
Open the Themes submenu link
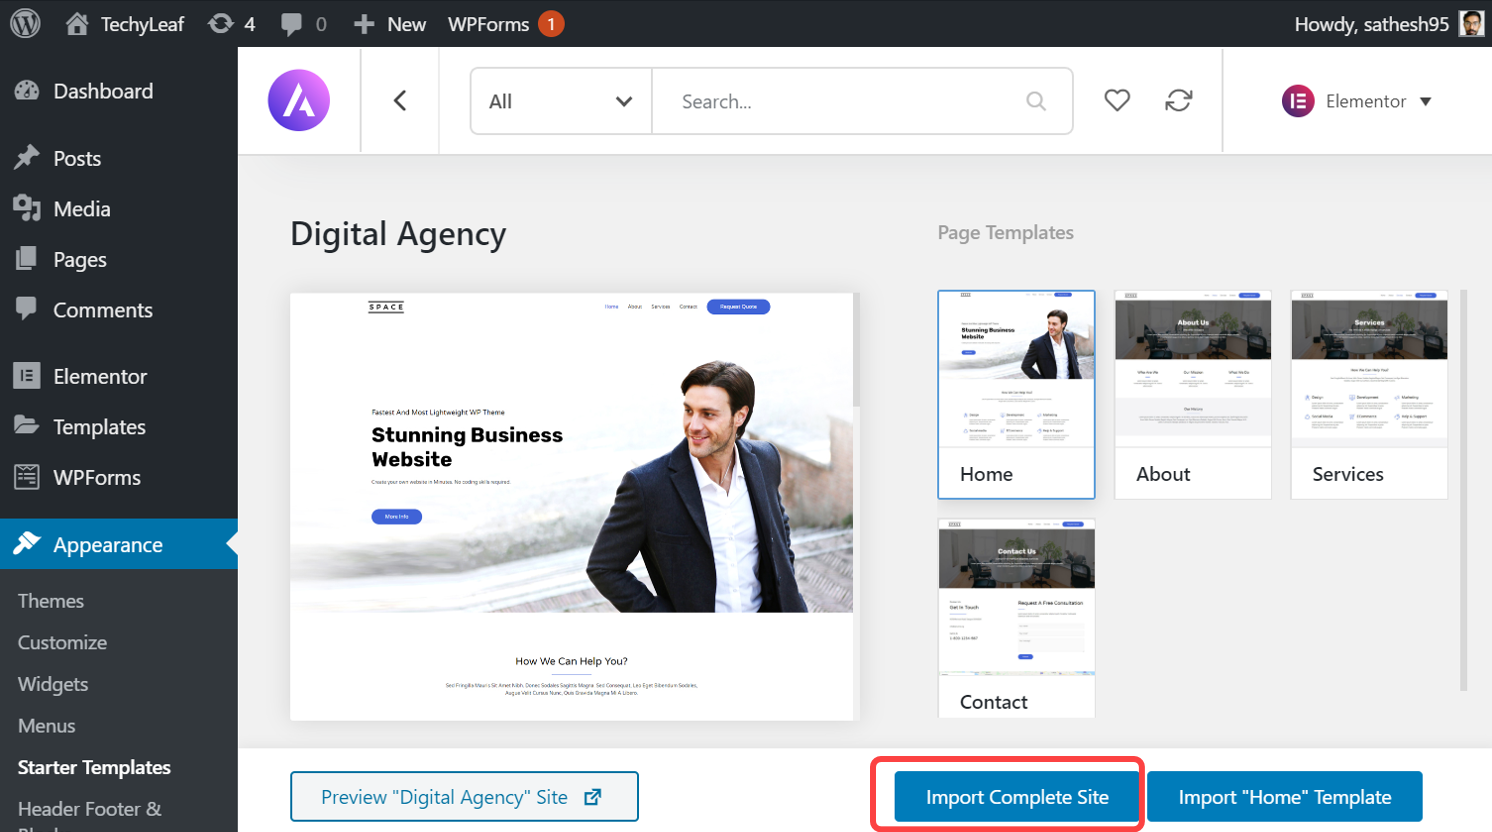point(51,601)
